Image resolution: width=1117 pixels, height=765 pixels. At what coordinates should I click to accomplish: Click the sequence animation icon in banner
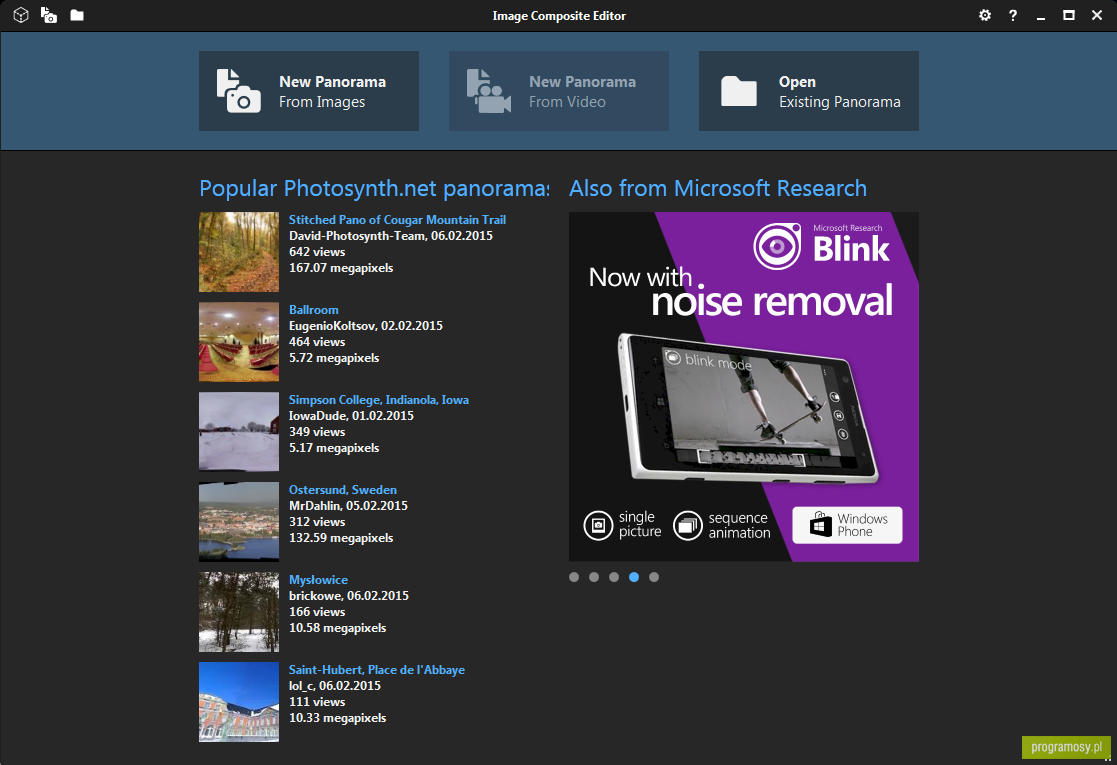(x=688, y=526)
